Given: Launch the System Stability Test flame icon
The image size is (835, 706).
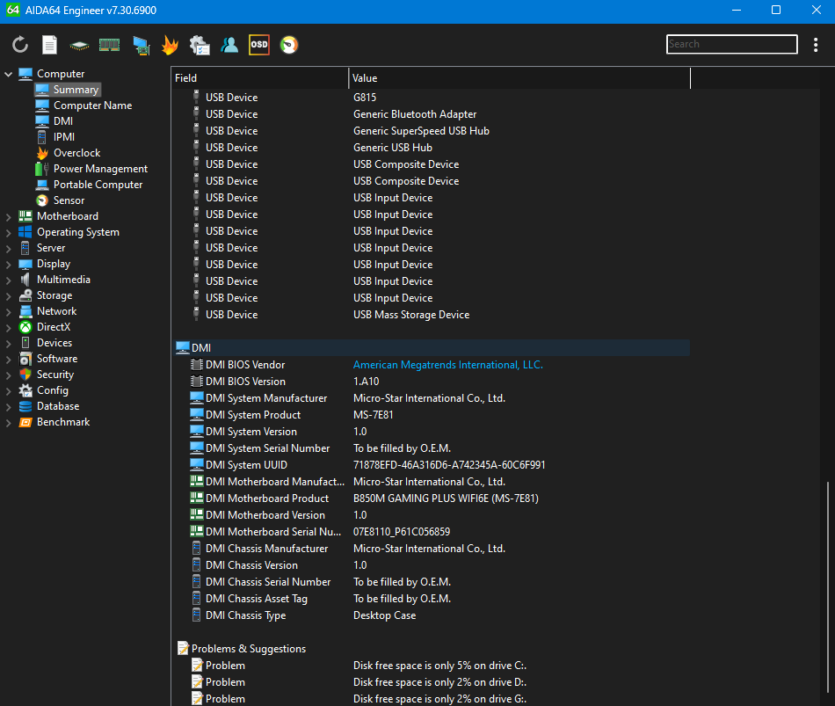Looking at the screenshot, I should tap(170, 45).
